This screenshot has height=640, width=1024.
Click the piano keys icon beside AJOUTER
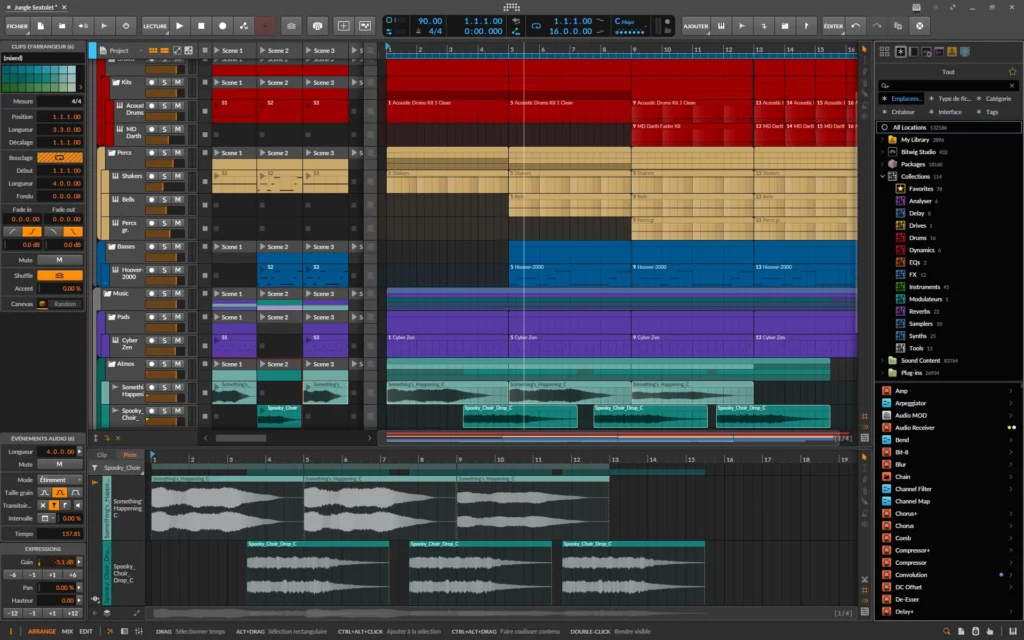tap(721, 26)
